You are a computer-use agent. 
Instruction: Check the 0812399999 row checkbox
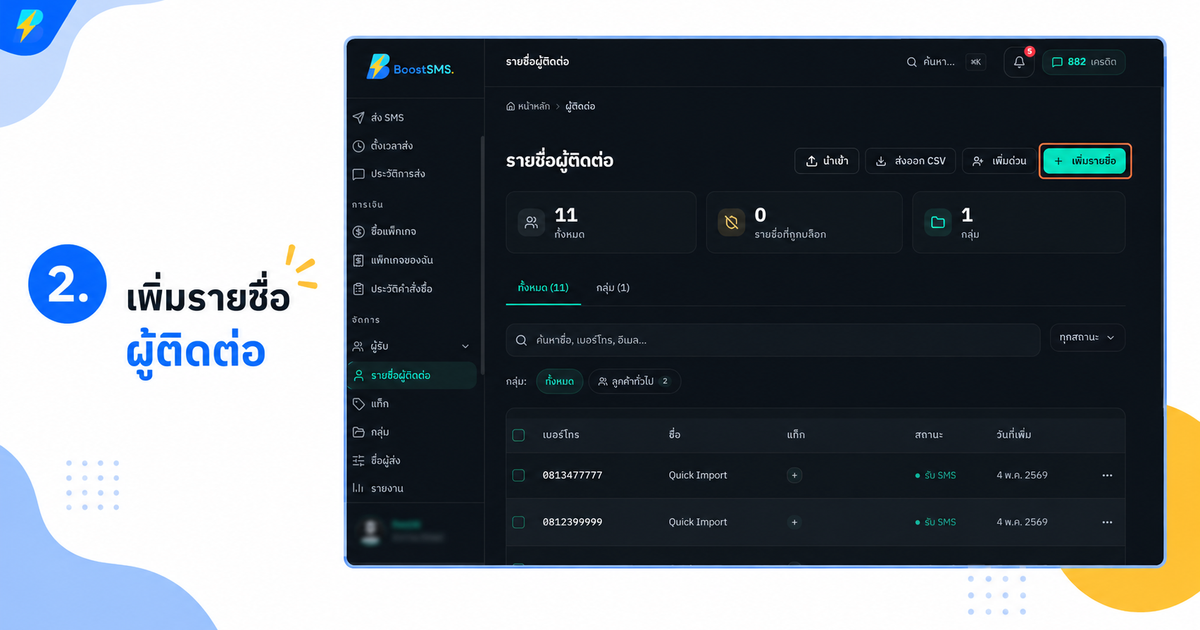[518, 522]
